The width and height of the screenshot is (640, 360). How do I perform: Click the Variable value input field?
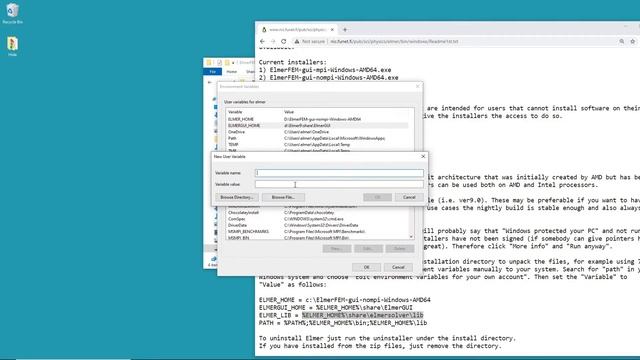[339, 184]
